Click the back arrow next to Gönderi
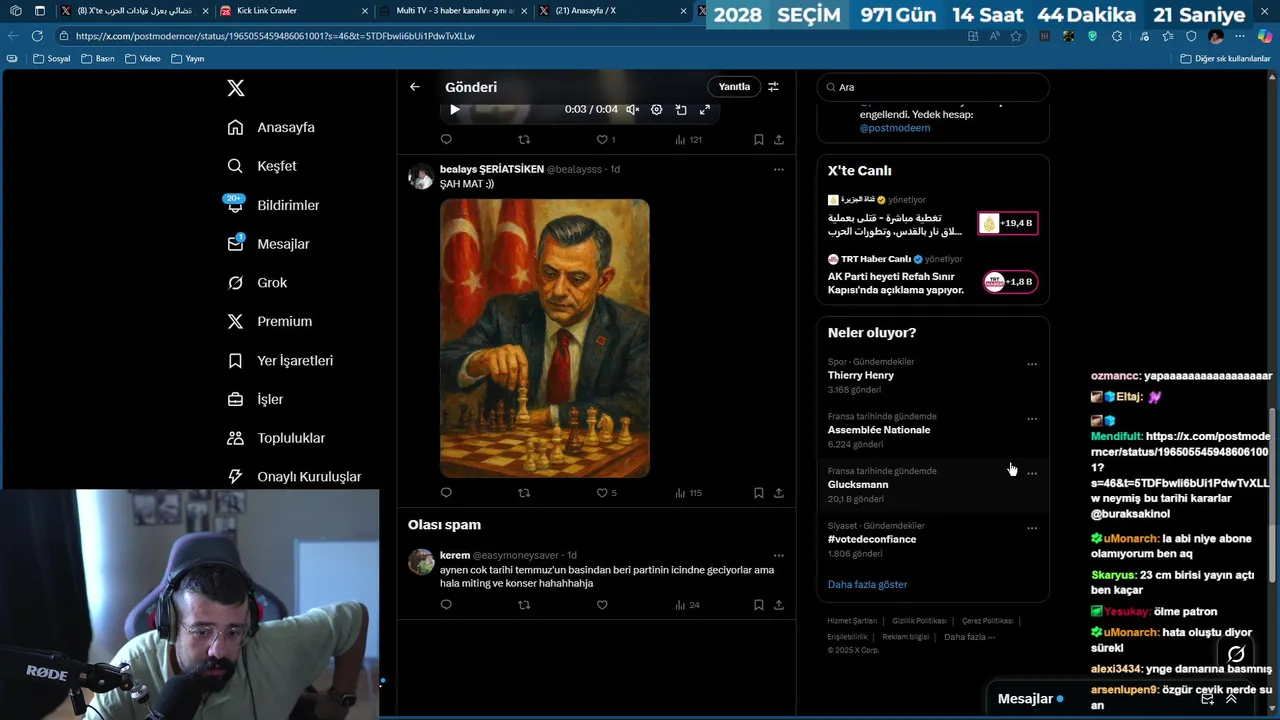Image resolution: width=1280 pixels, height=720 pixels. point(415,87)
